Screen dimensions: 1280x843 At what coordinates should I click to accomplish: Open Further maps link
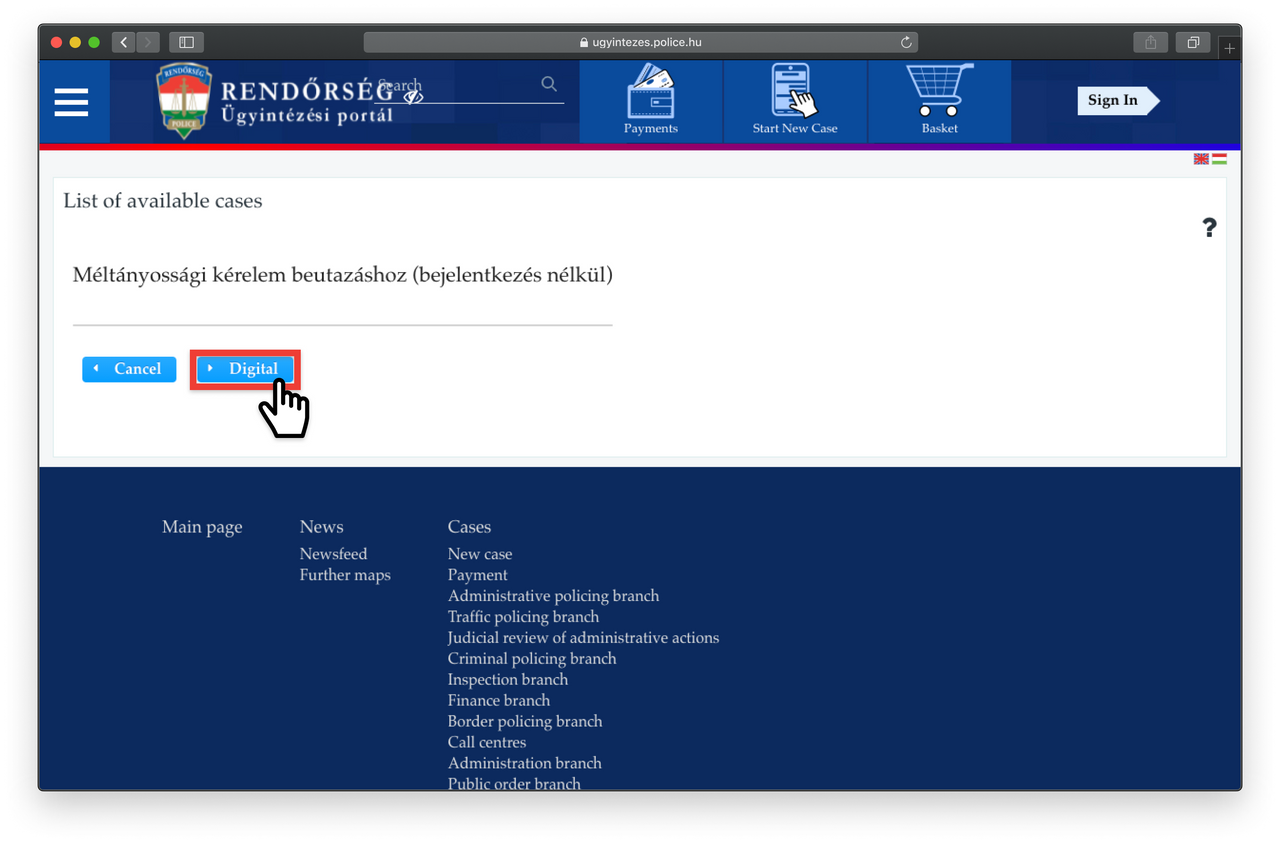click(x=345, y=575)
